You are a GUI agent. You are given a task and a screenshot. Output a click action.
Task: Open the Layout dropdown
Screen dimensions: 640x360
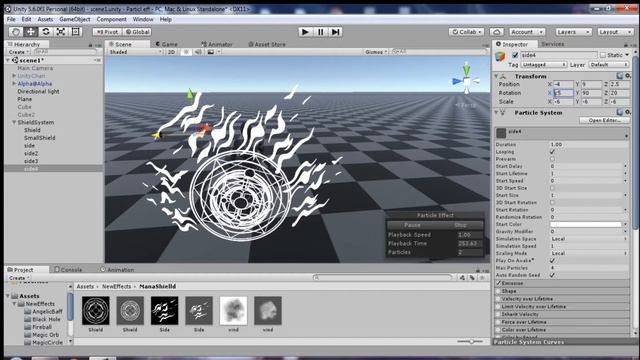click(615, 32)
